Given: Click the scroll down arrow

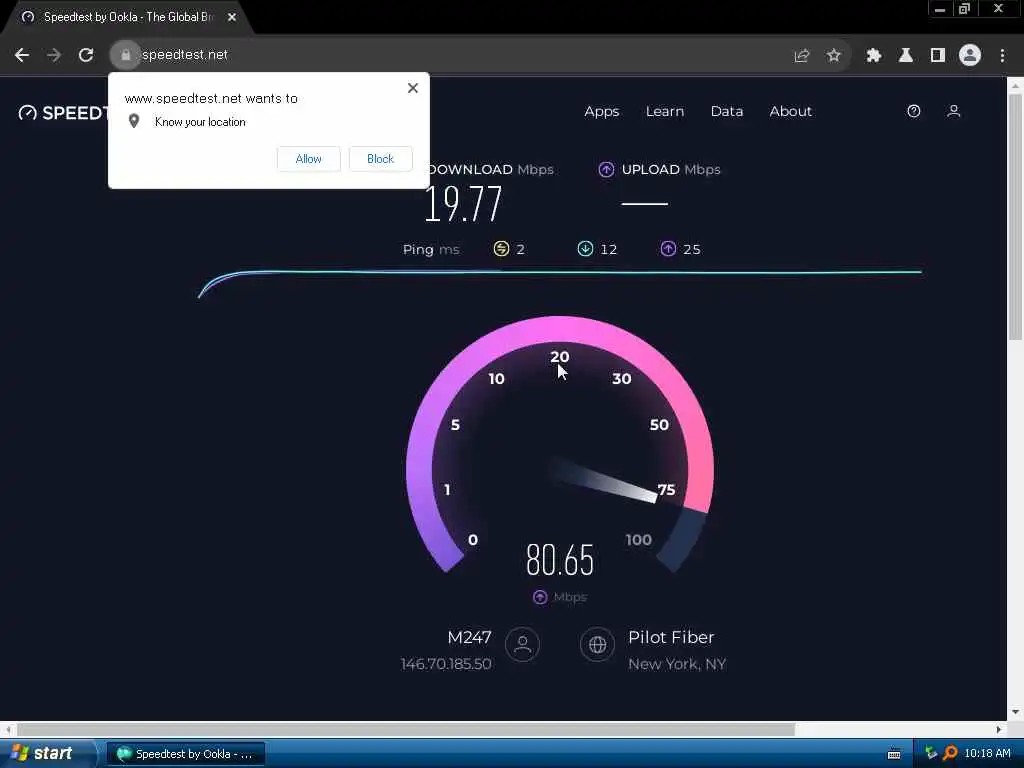Looking at the screenshot, I should click(1015, 712).
